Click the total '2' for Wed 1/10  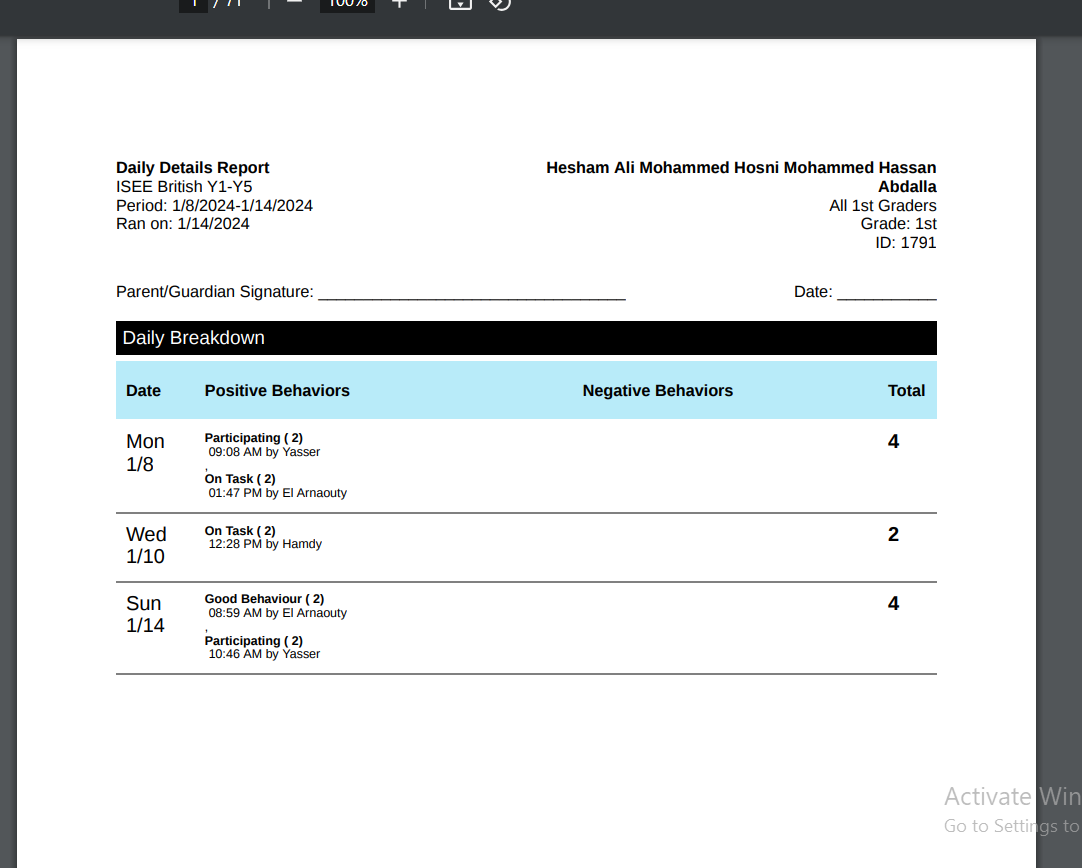pos(893,534)
